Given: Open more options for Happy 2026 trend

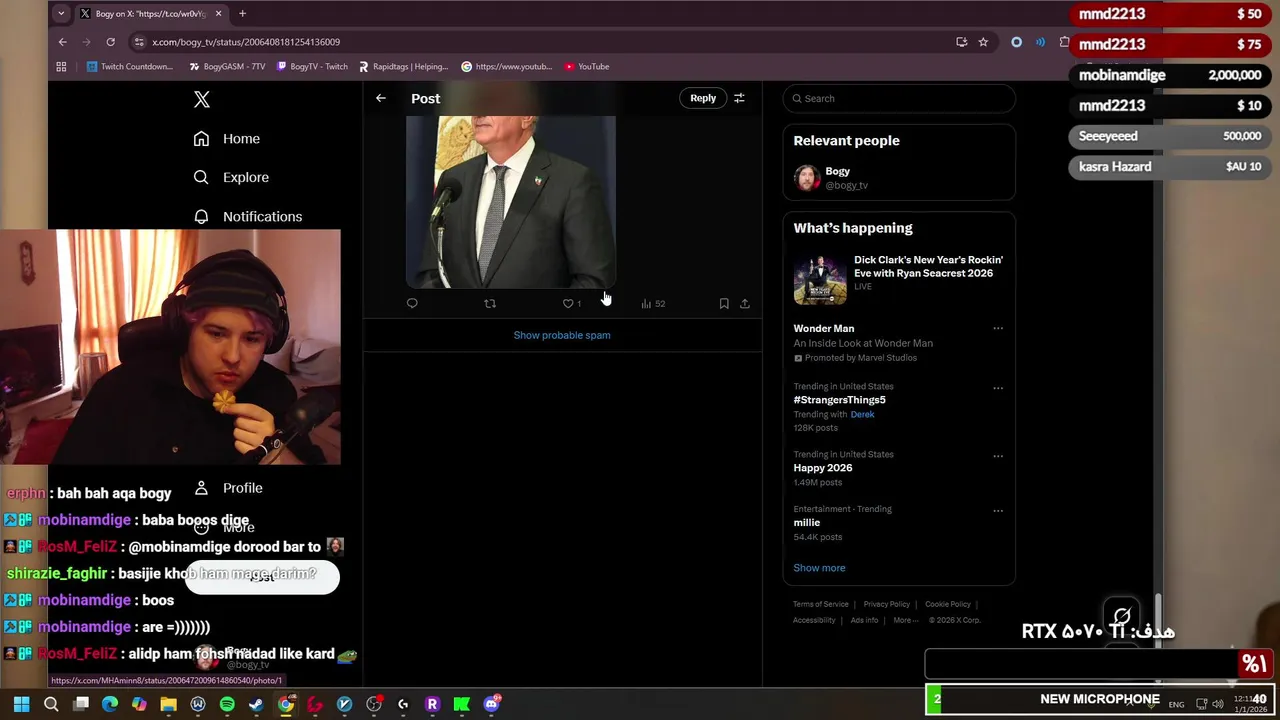Looking at the screenshot, I should [998, 456].
